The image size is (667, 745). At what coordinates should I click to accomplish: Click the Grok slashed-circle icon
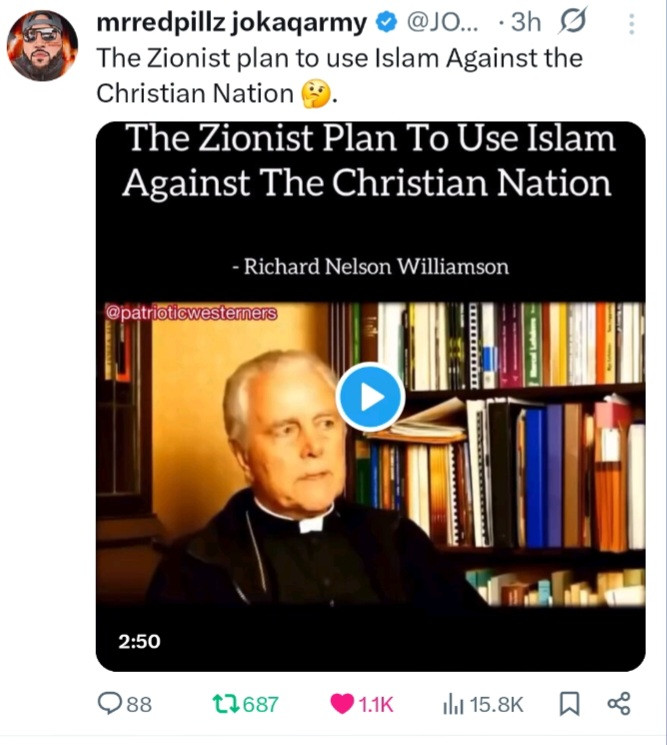tap(572, 21)
